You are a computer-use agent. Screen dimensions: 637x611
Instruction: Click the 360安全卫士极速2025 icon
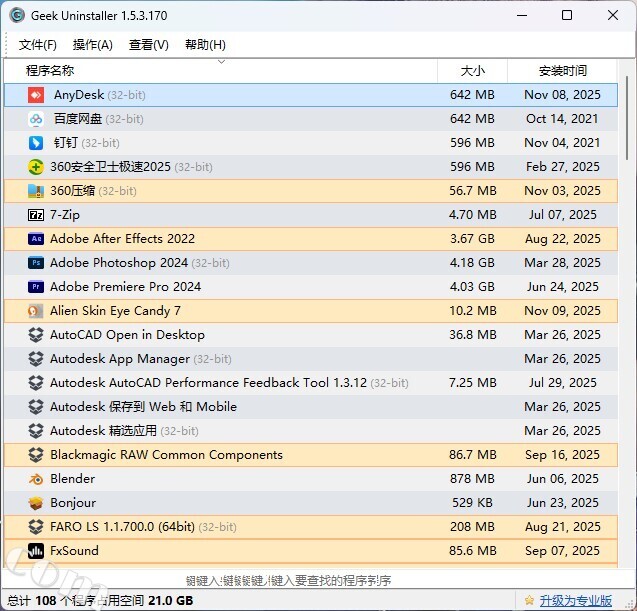pos(36,167)
